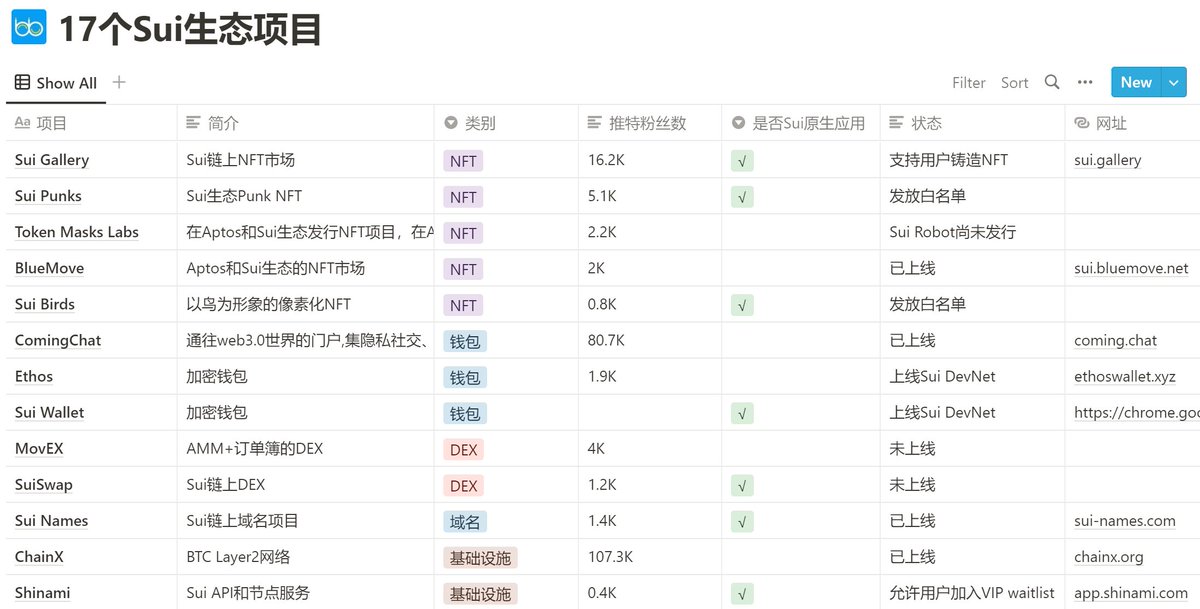Add a new view with plus icon
The width and height of the screenshot is (1200, 609).
click(x=119, y=82)
